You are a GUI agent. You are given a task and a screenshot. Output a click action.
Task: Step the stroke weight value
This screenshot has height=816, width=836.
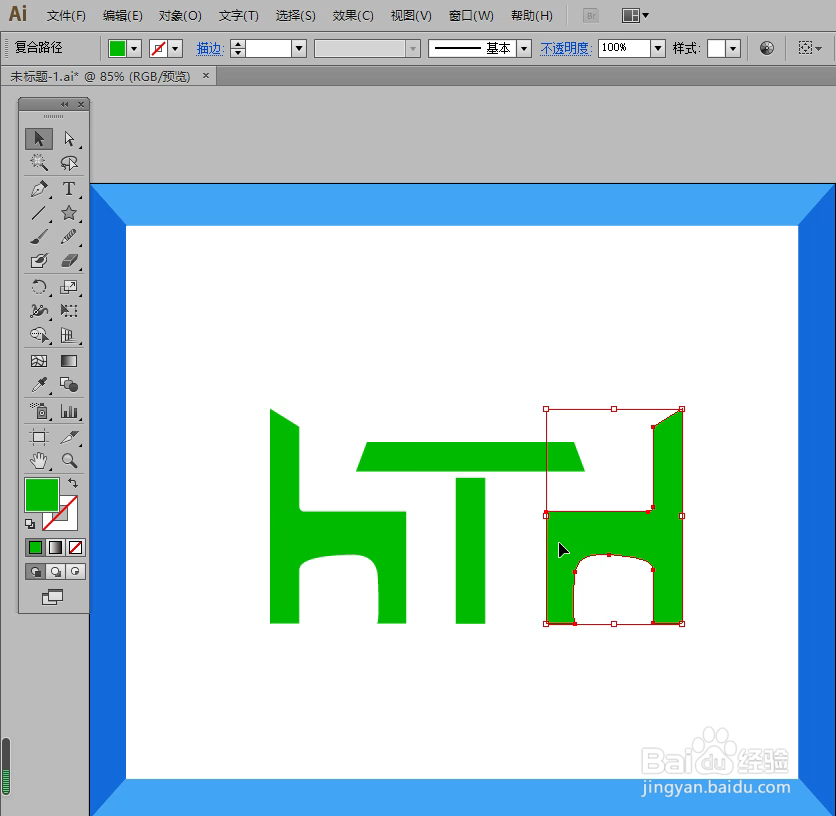click(238, 49)
